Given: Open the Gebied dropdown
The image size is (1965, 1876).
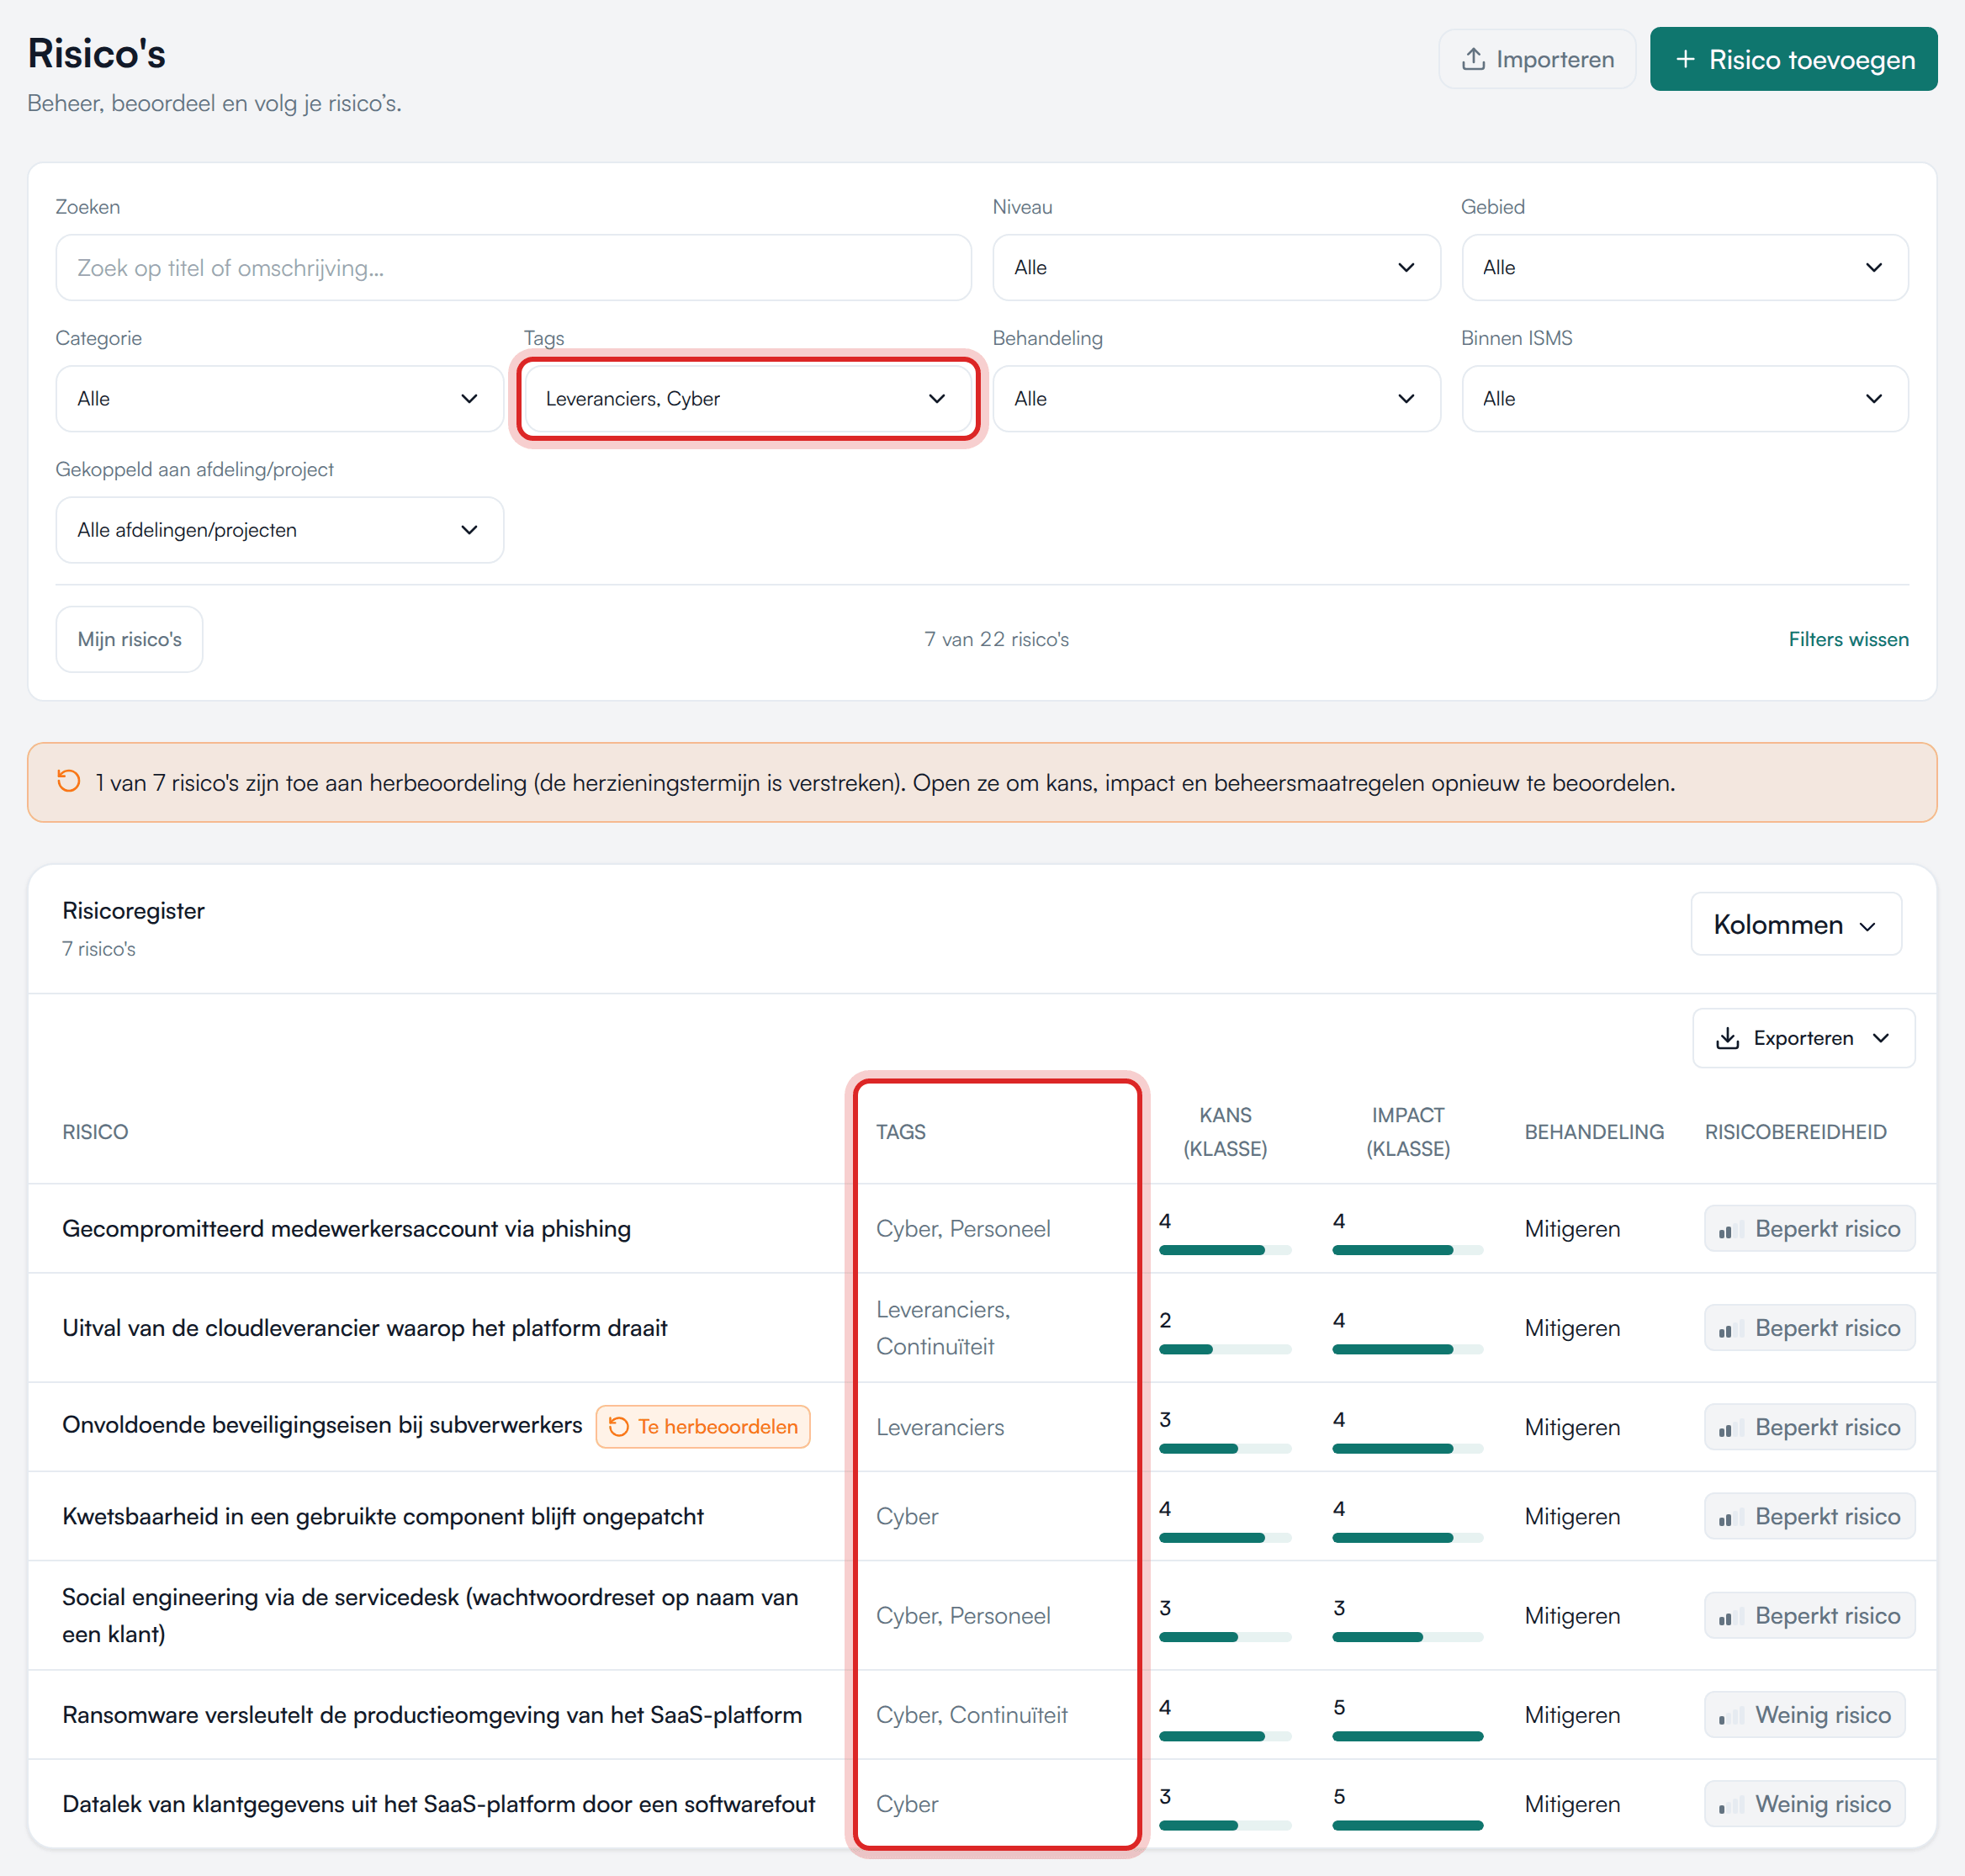Looking at the screenshot, I should tap(1684, 267).
